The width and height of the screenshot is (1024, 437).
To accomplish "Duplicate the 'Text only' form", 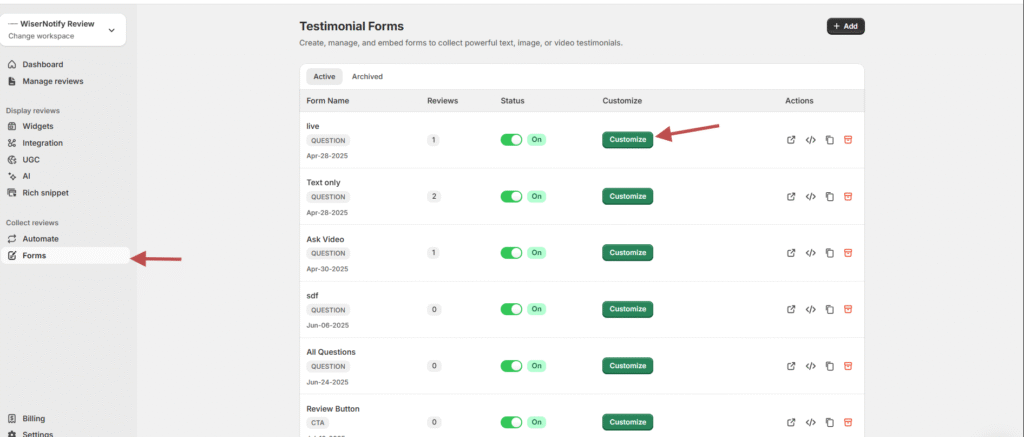I will [829, 197].
